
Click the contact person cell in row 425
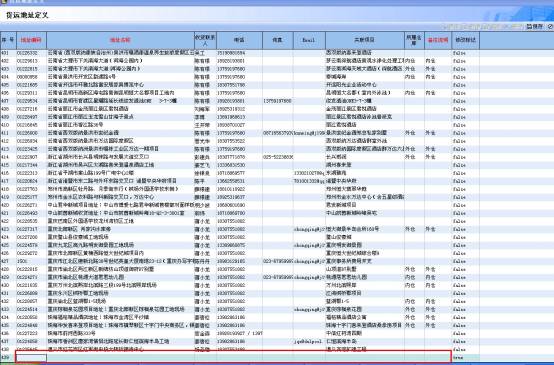[205, 245]
